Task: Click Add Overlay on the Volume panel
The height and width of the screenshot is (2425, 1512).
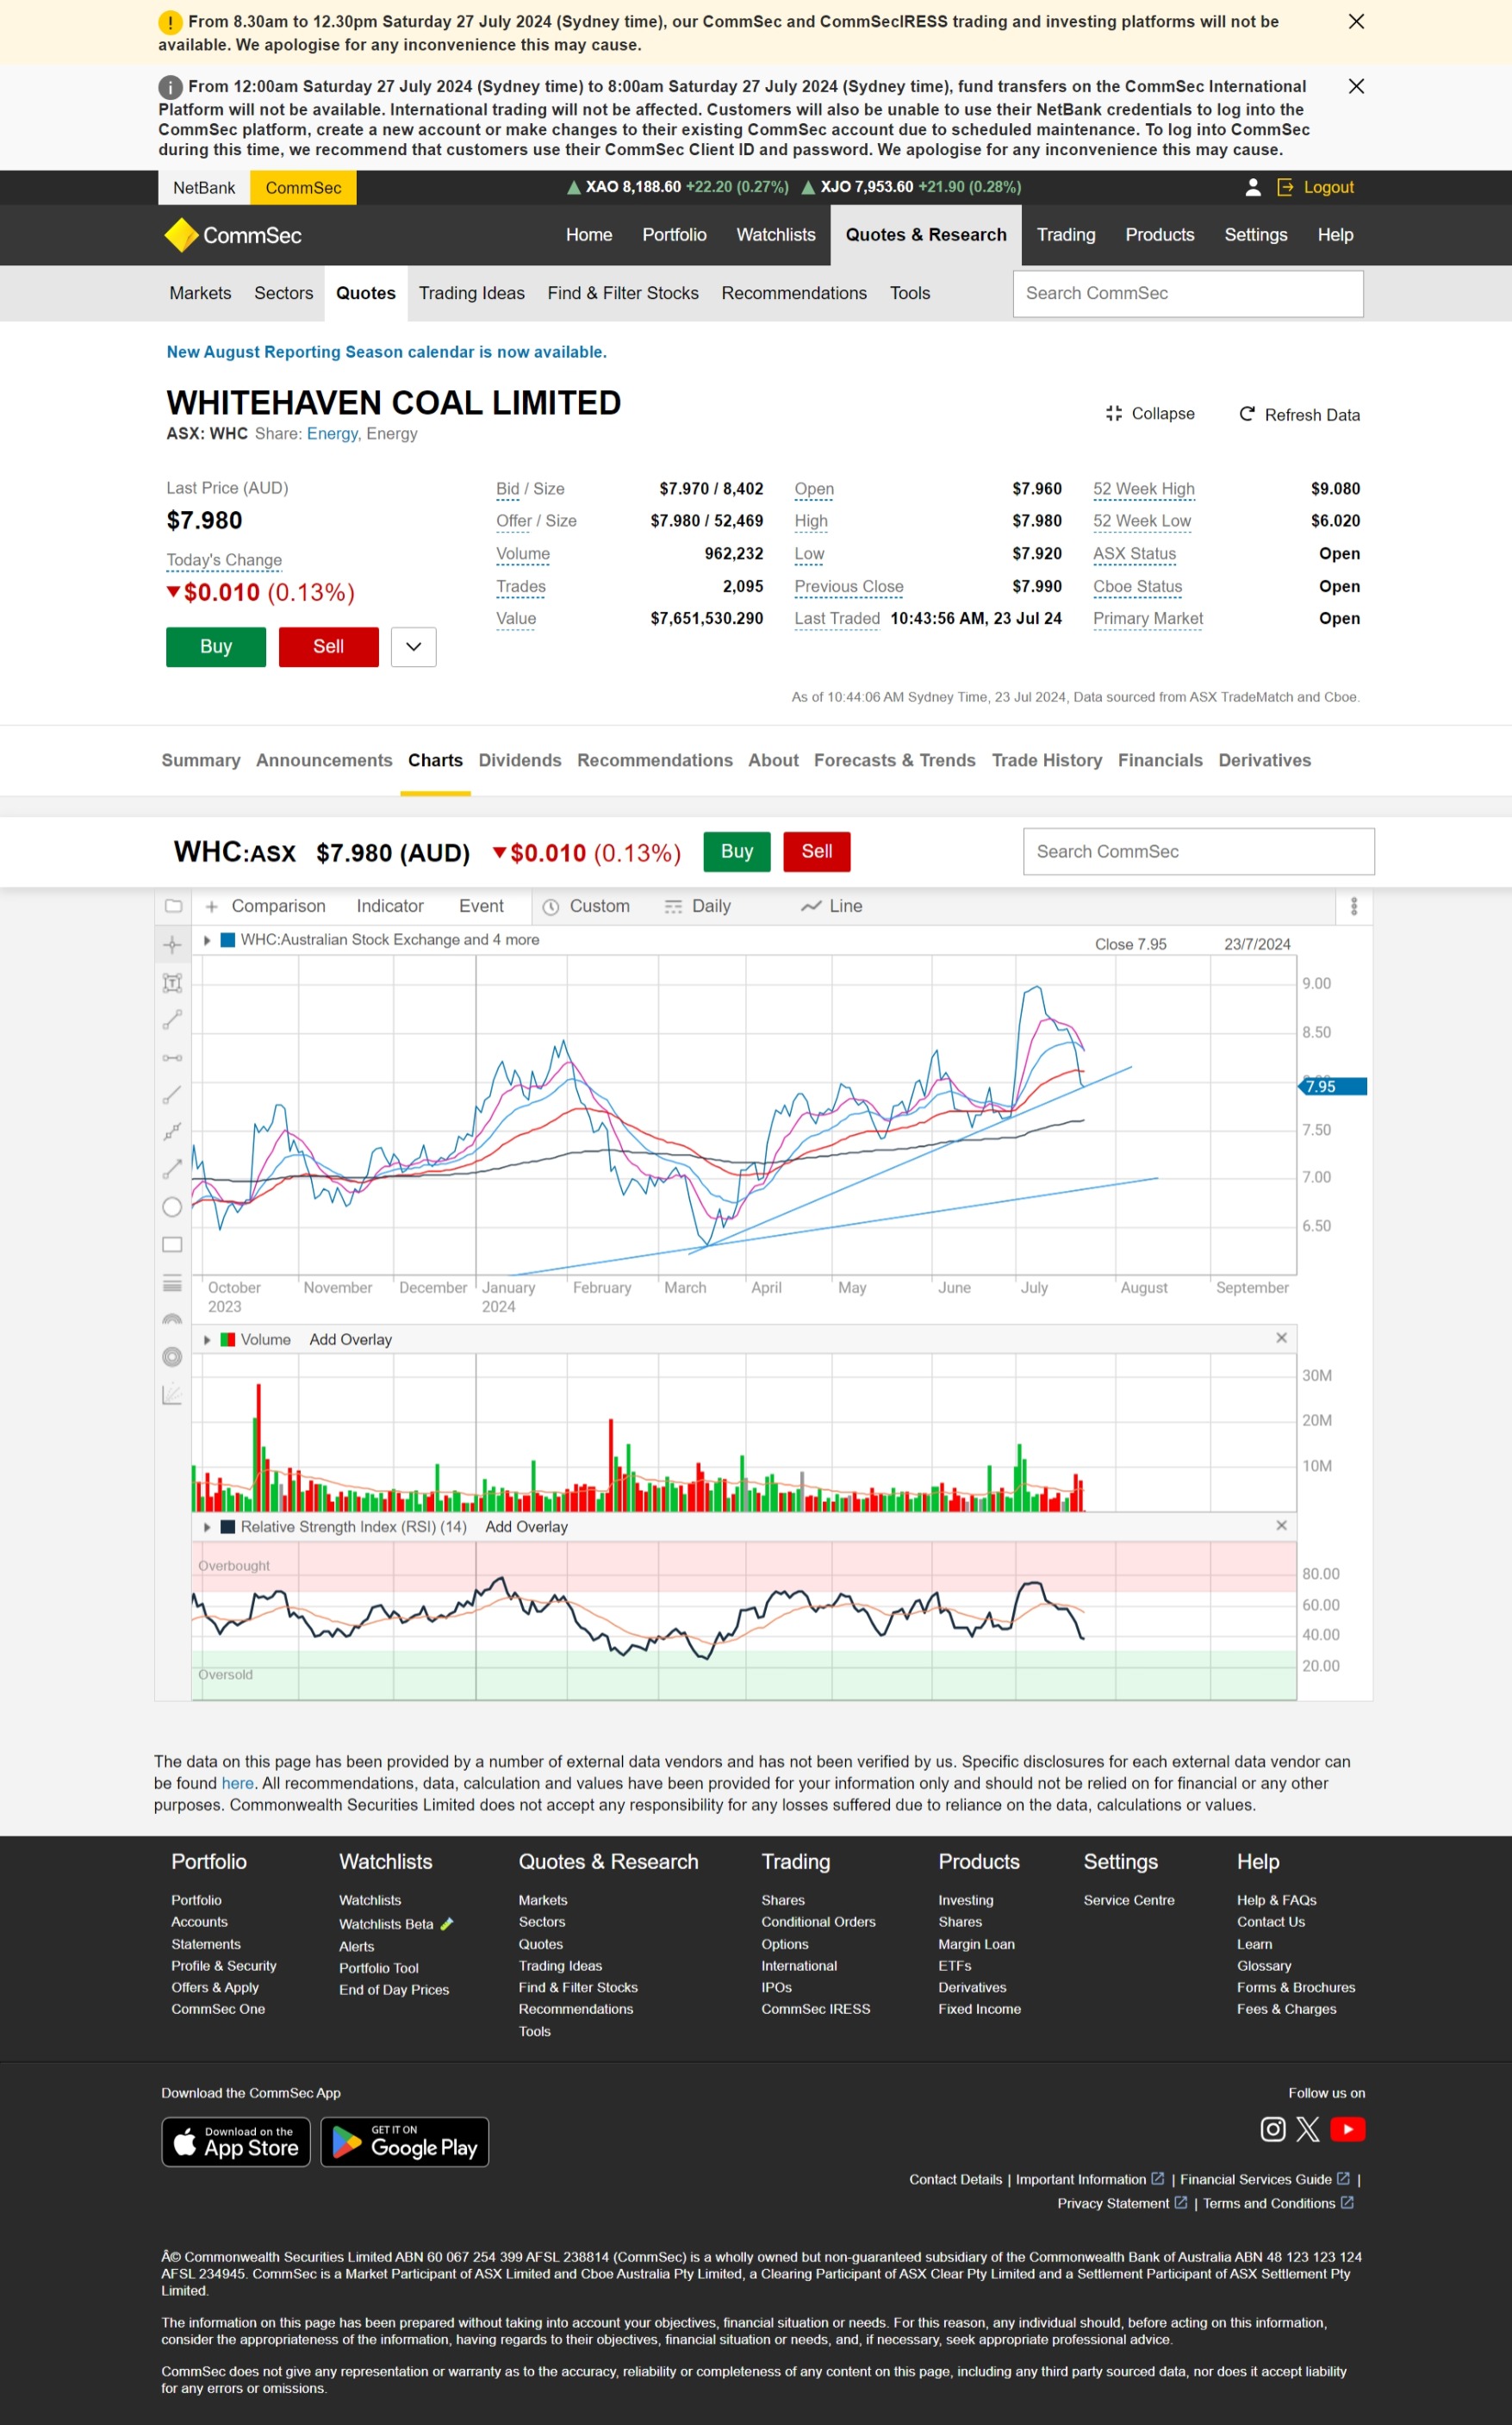Action: tap(350, 1340)
